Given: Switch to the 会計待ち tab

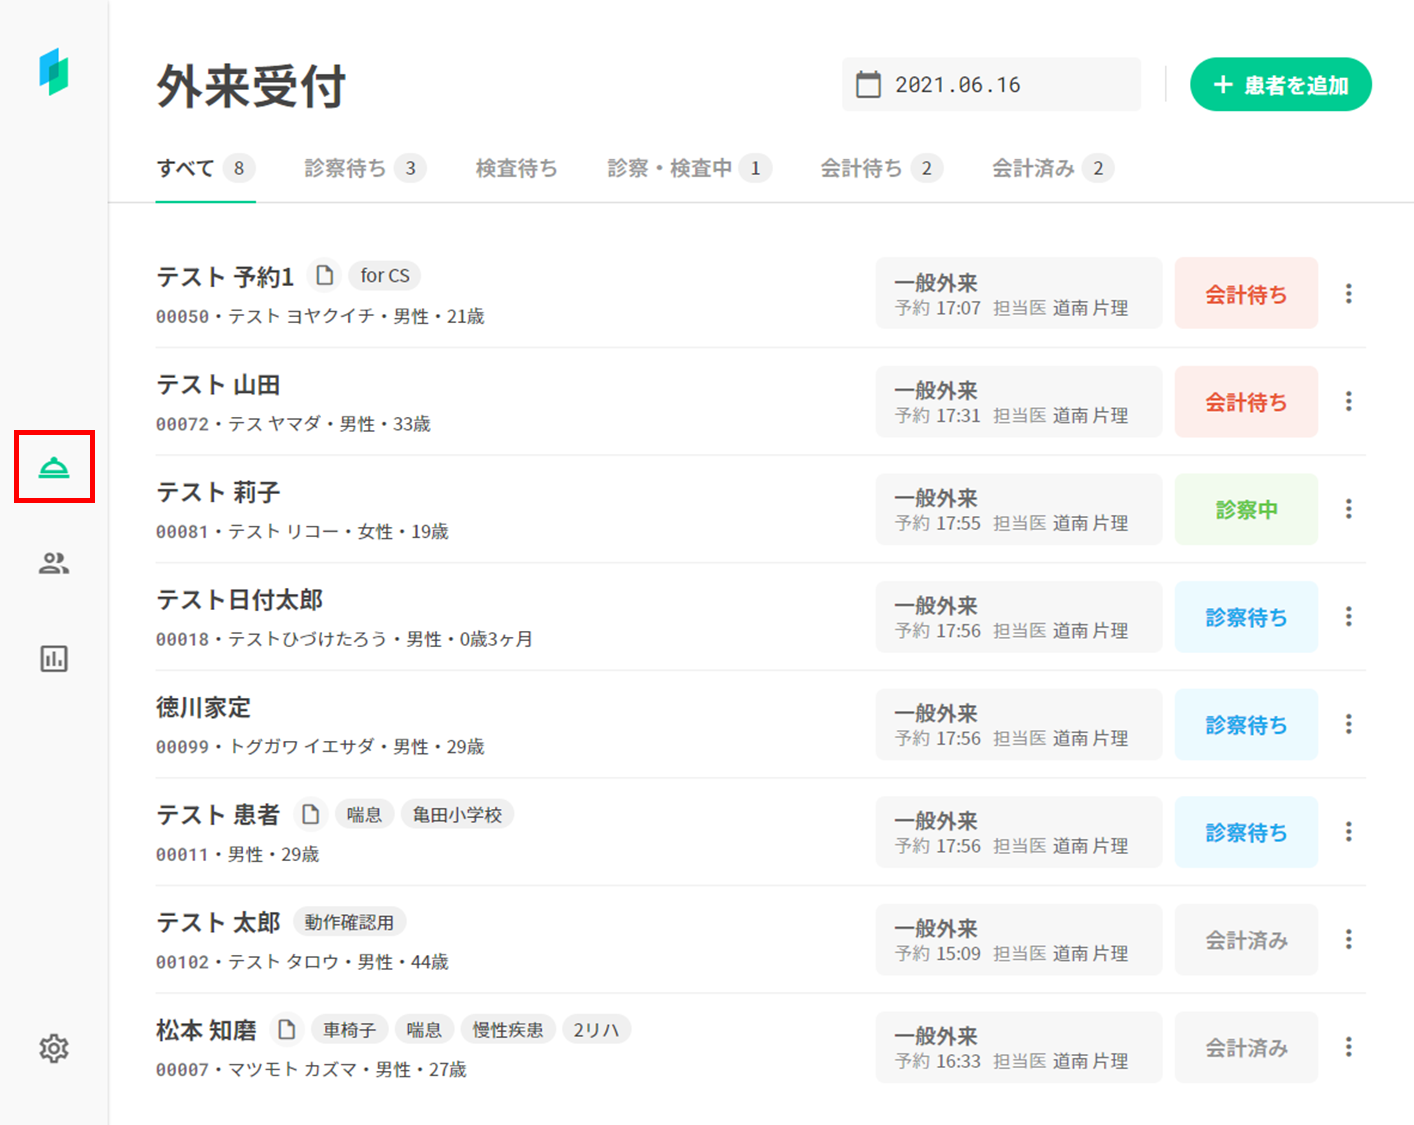Looking at the screenshot, I should (x=880, y=168).
